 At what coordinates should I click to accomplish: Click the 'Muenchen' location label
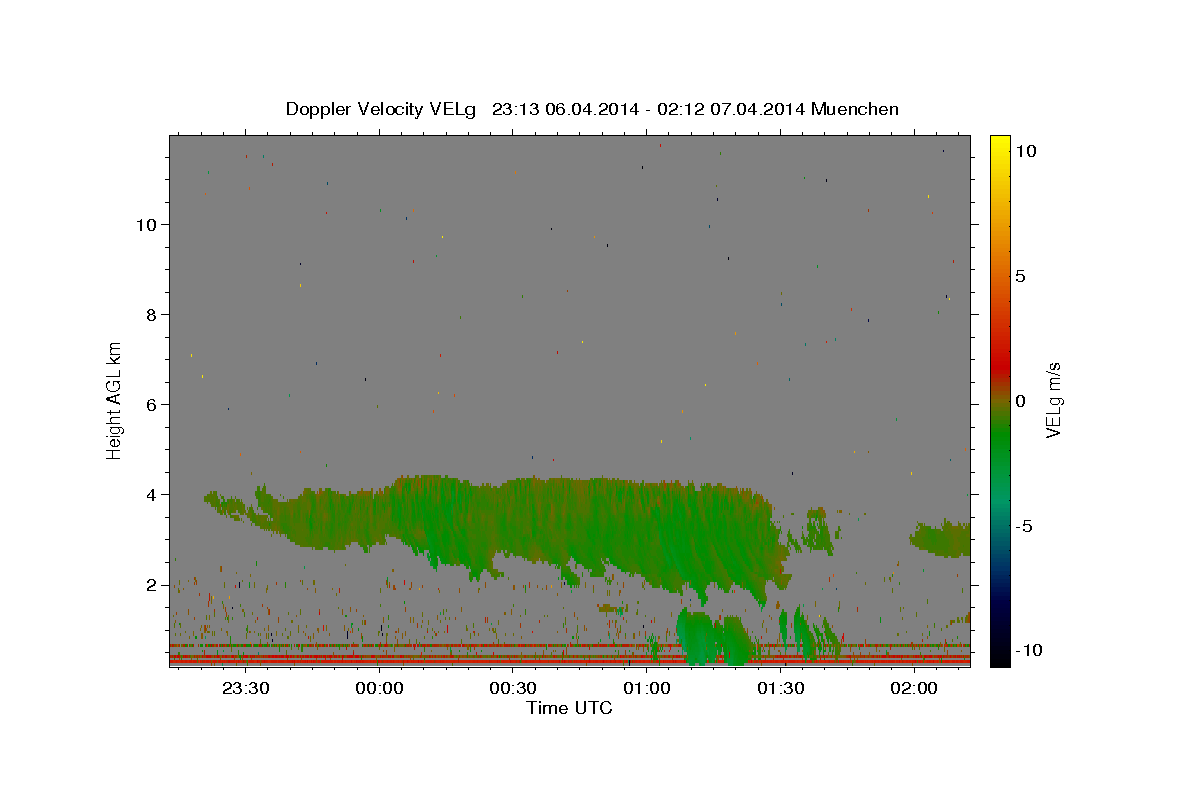855,109
